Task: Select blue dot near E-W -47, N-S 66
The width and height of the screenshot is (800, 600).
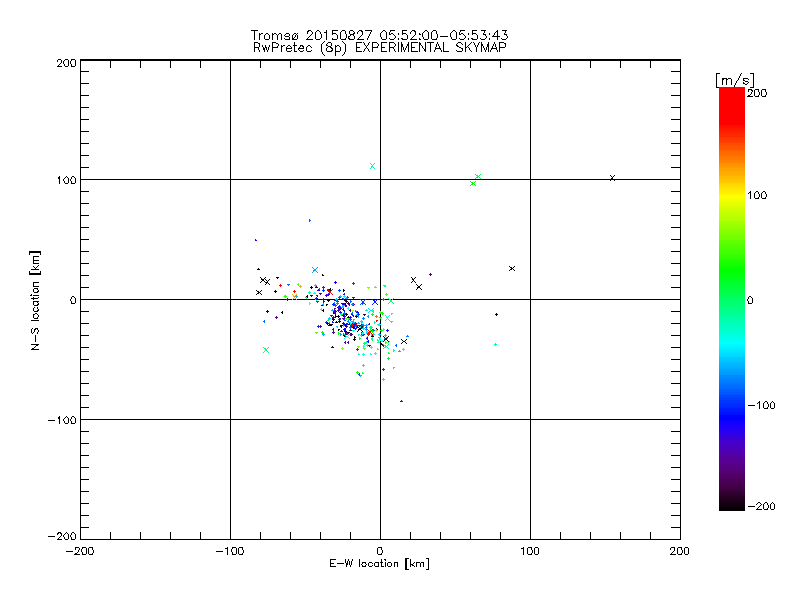Action: pyautogui.click(x=310, y=220)
